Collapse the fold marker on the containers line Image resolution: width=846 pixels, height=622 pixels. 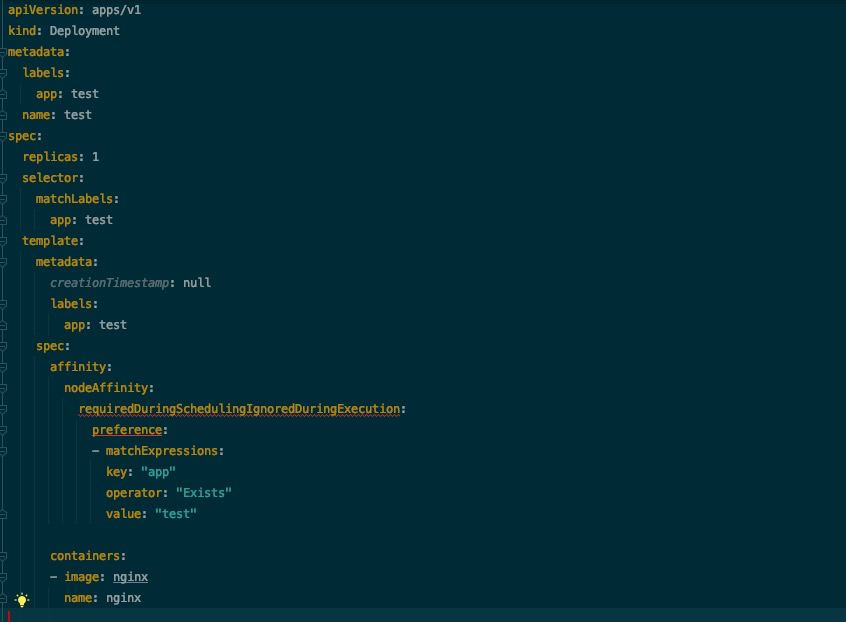[3, 556]
